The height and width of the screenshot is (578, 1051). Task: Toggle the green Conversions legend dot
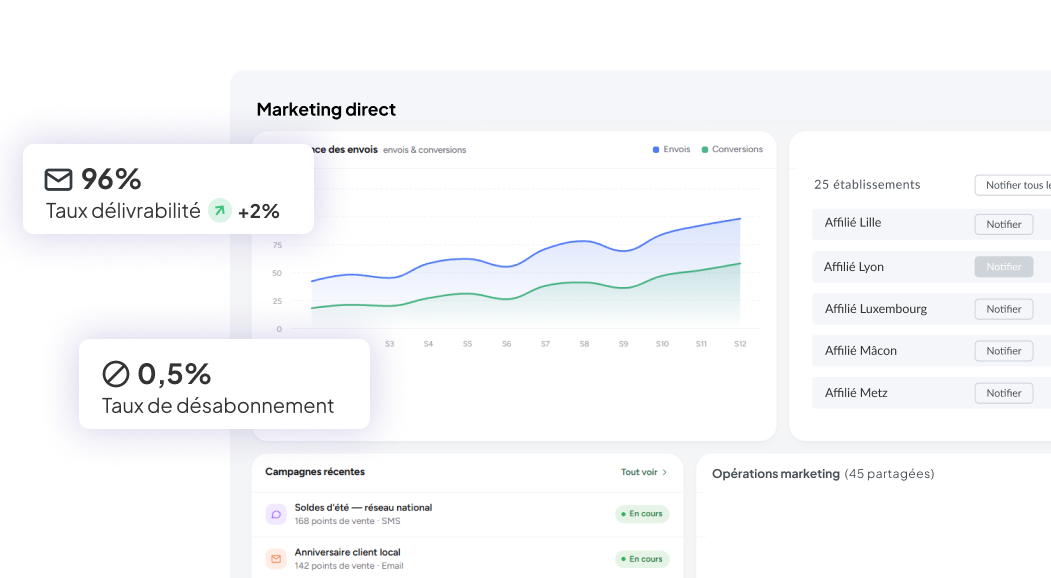tap(704, 150)
